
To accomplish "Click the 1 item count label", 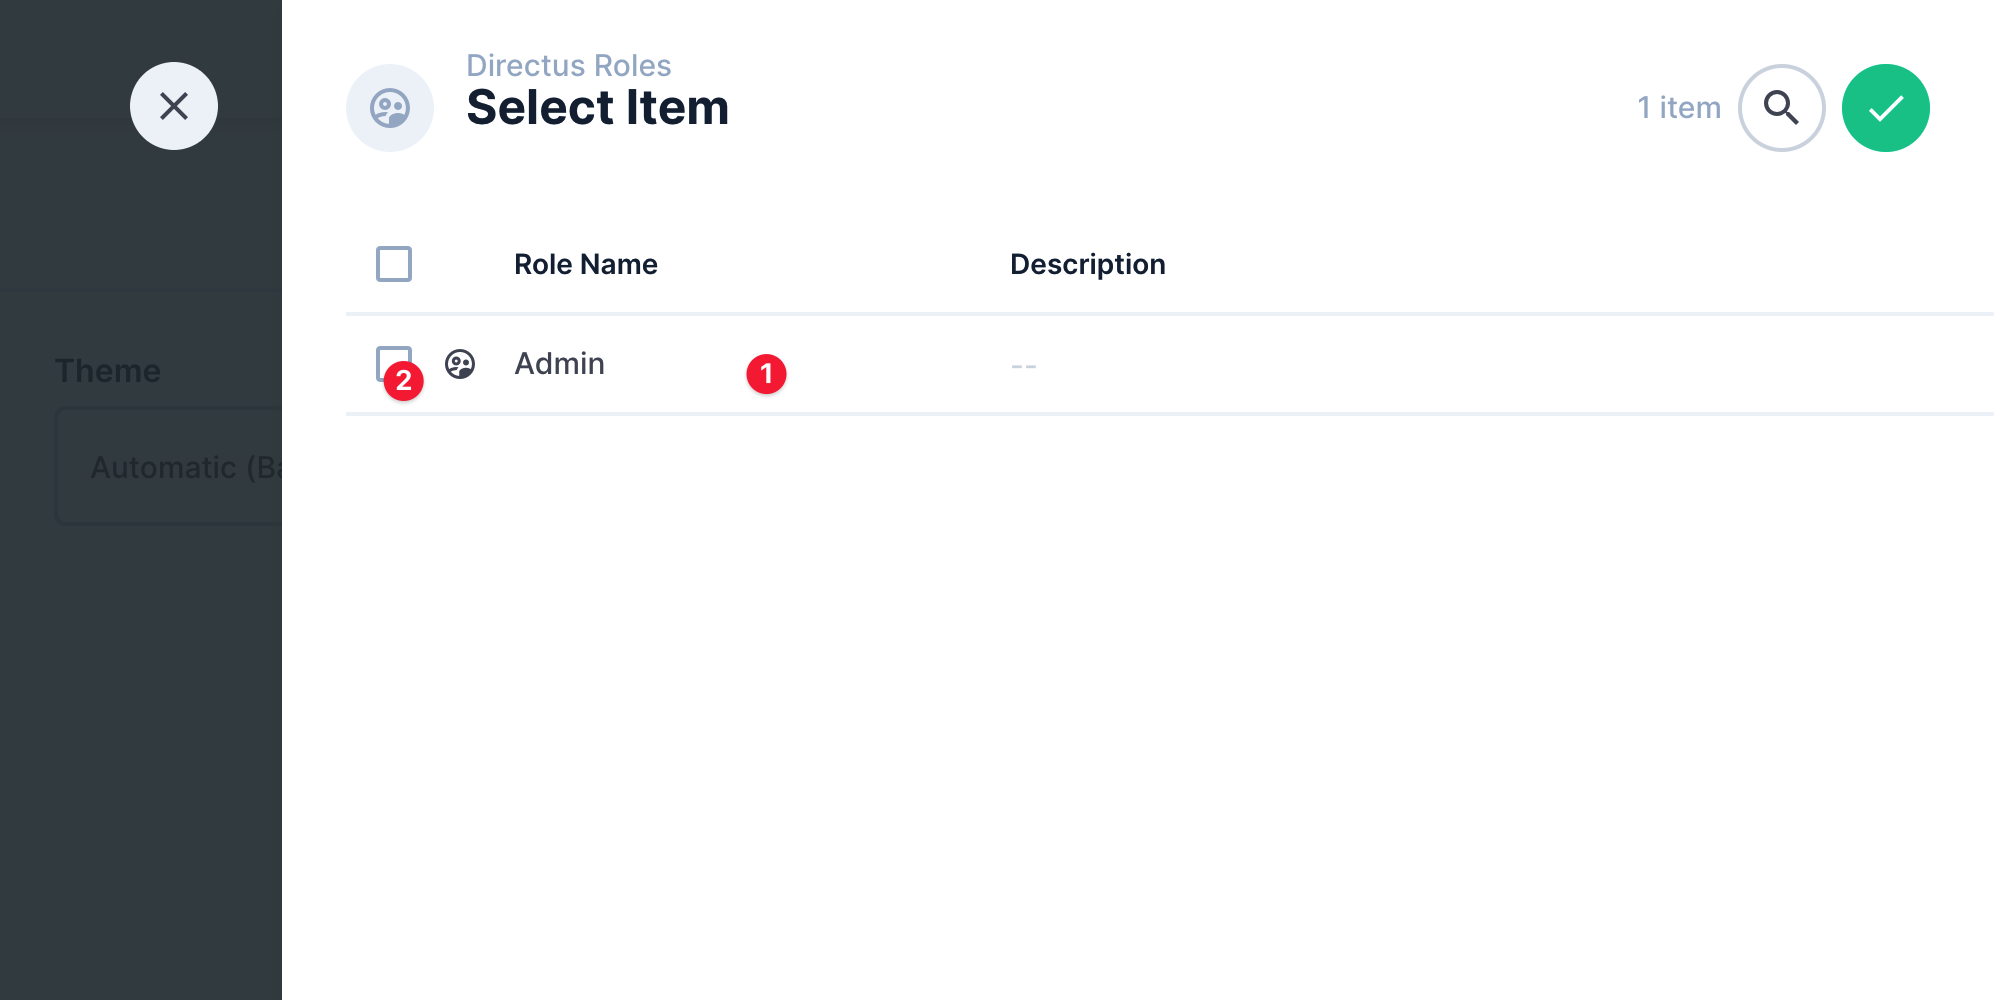I will click(x=1679, y=108).
